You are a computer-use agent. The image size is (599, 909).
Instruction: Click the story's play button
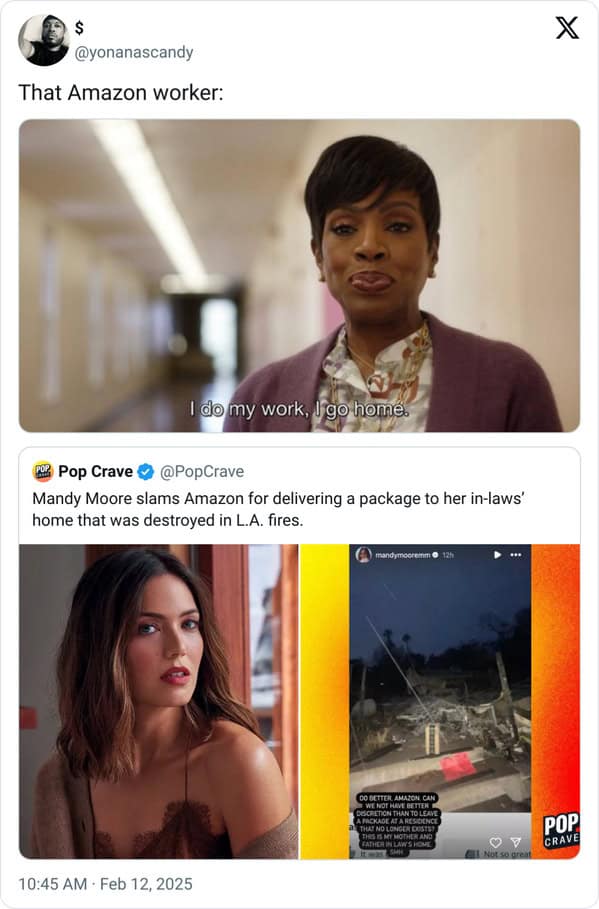(497, 555)
